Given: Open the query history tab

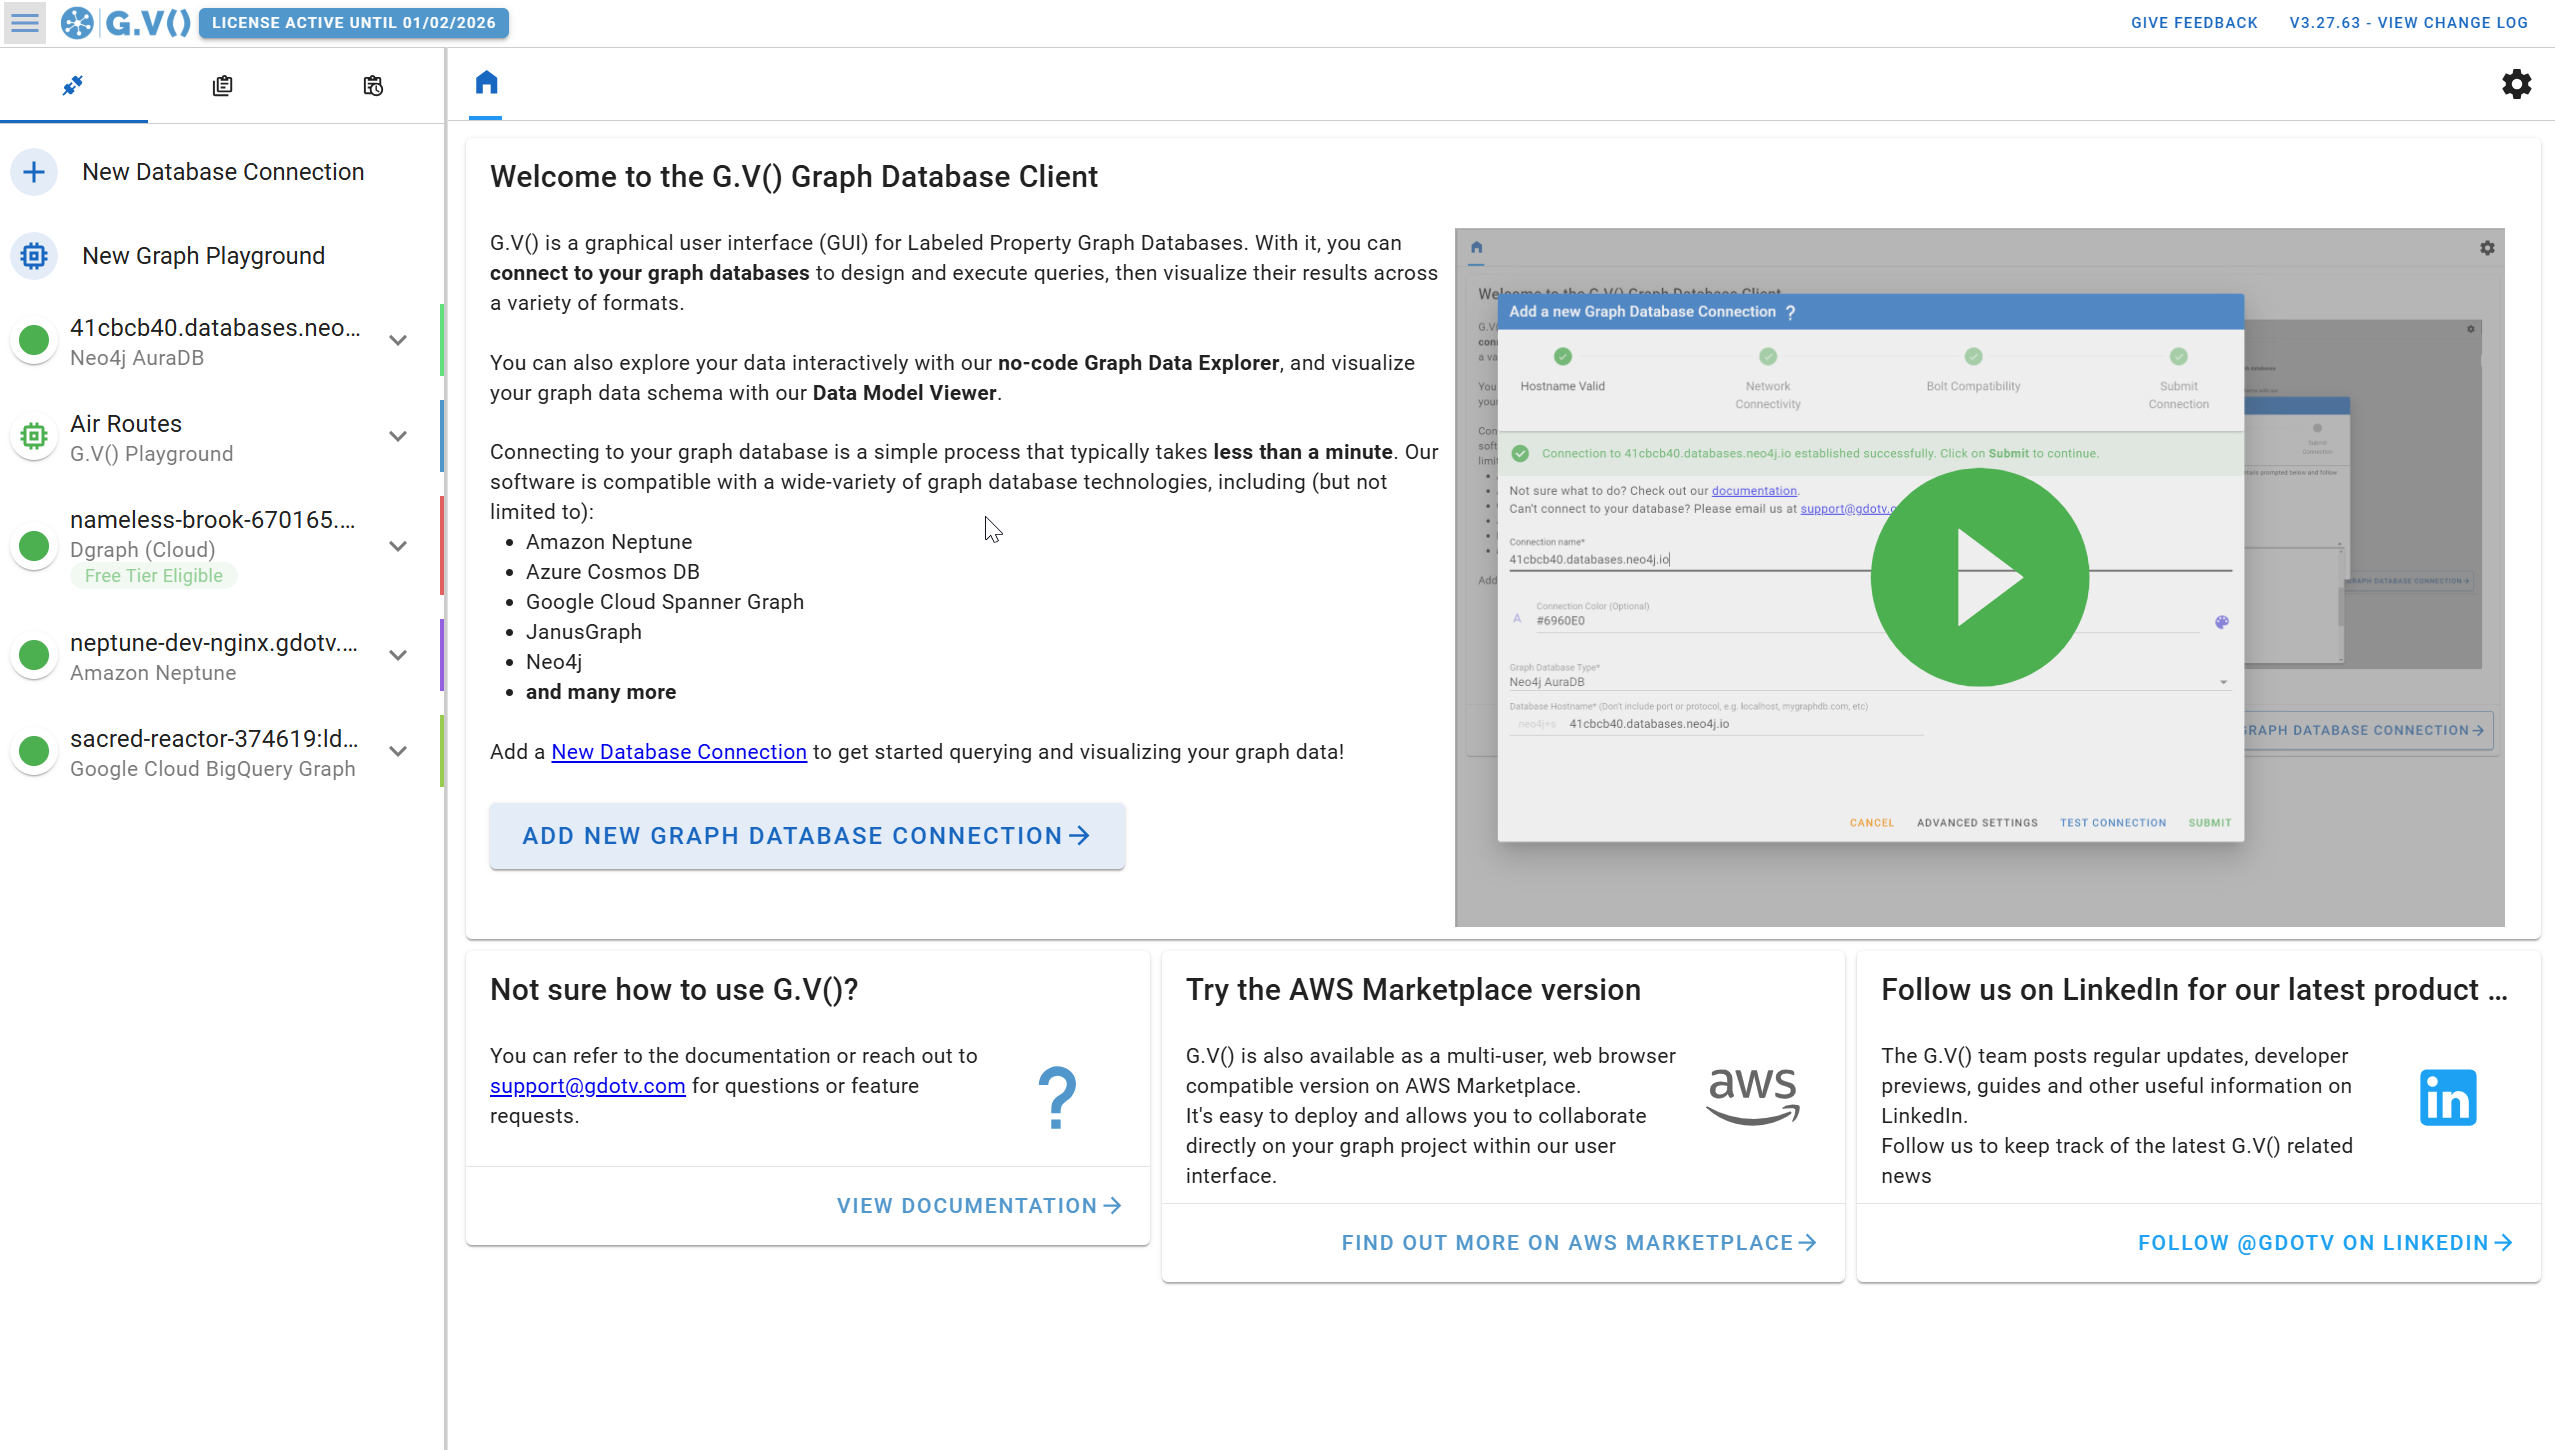Looking at the screenshot, I should tap(373, 86).
